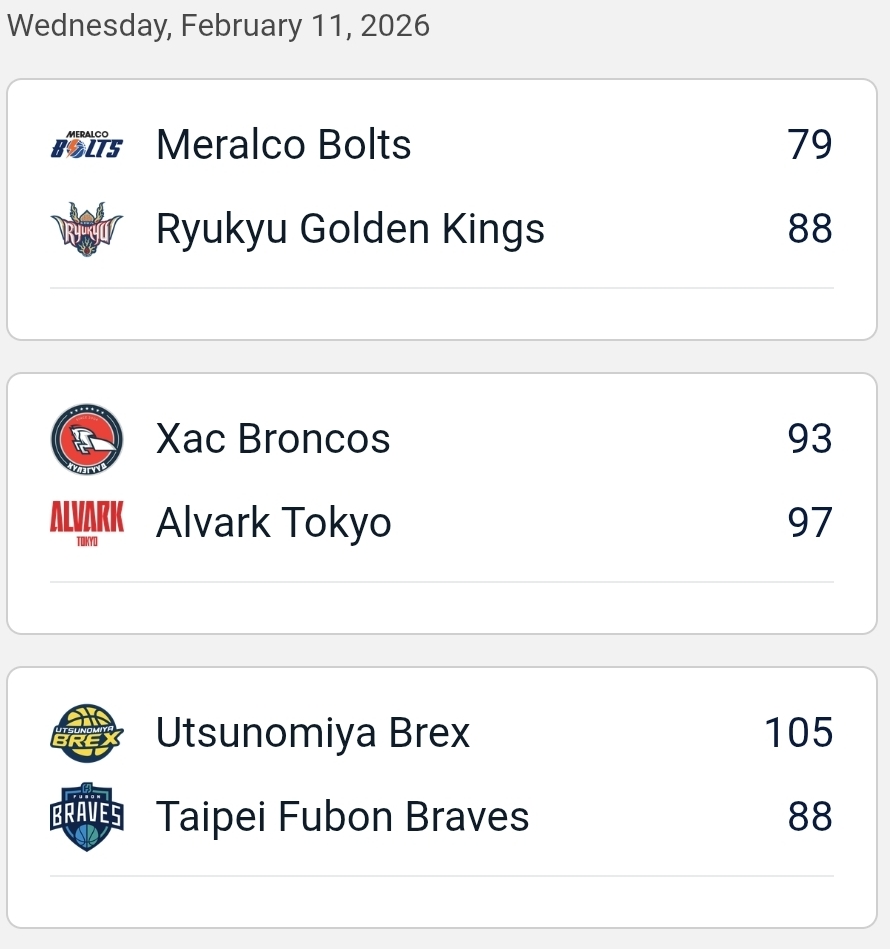Select Taipei Fubon Braves' score of 88
The width and height of the screenshot is (890, 949).
[810, 817]
